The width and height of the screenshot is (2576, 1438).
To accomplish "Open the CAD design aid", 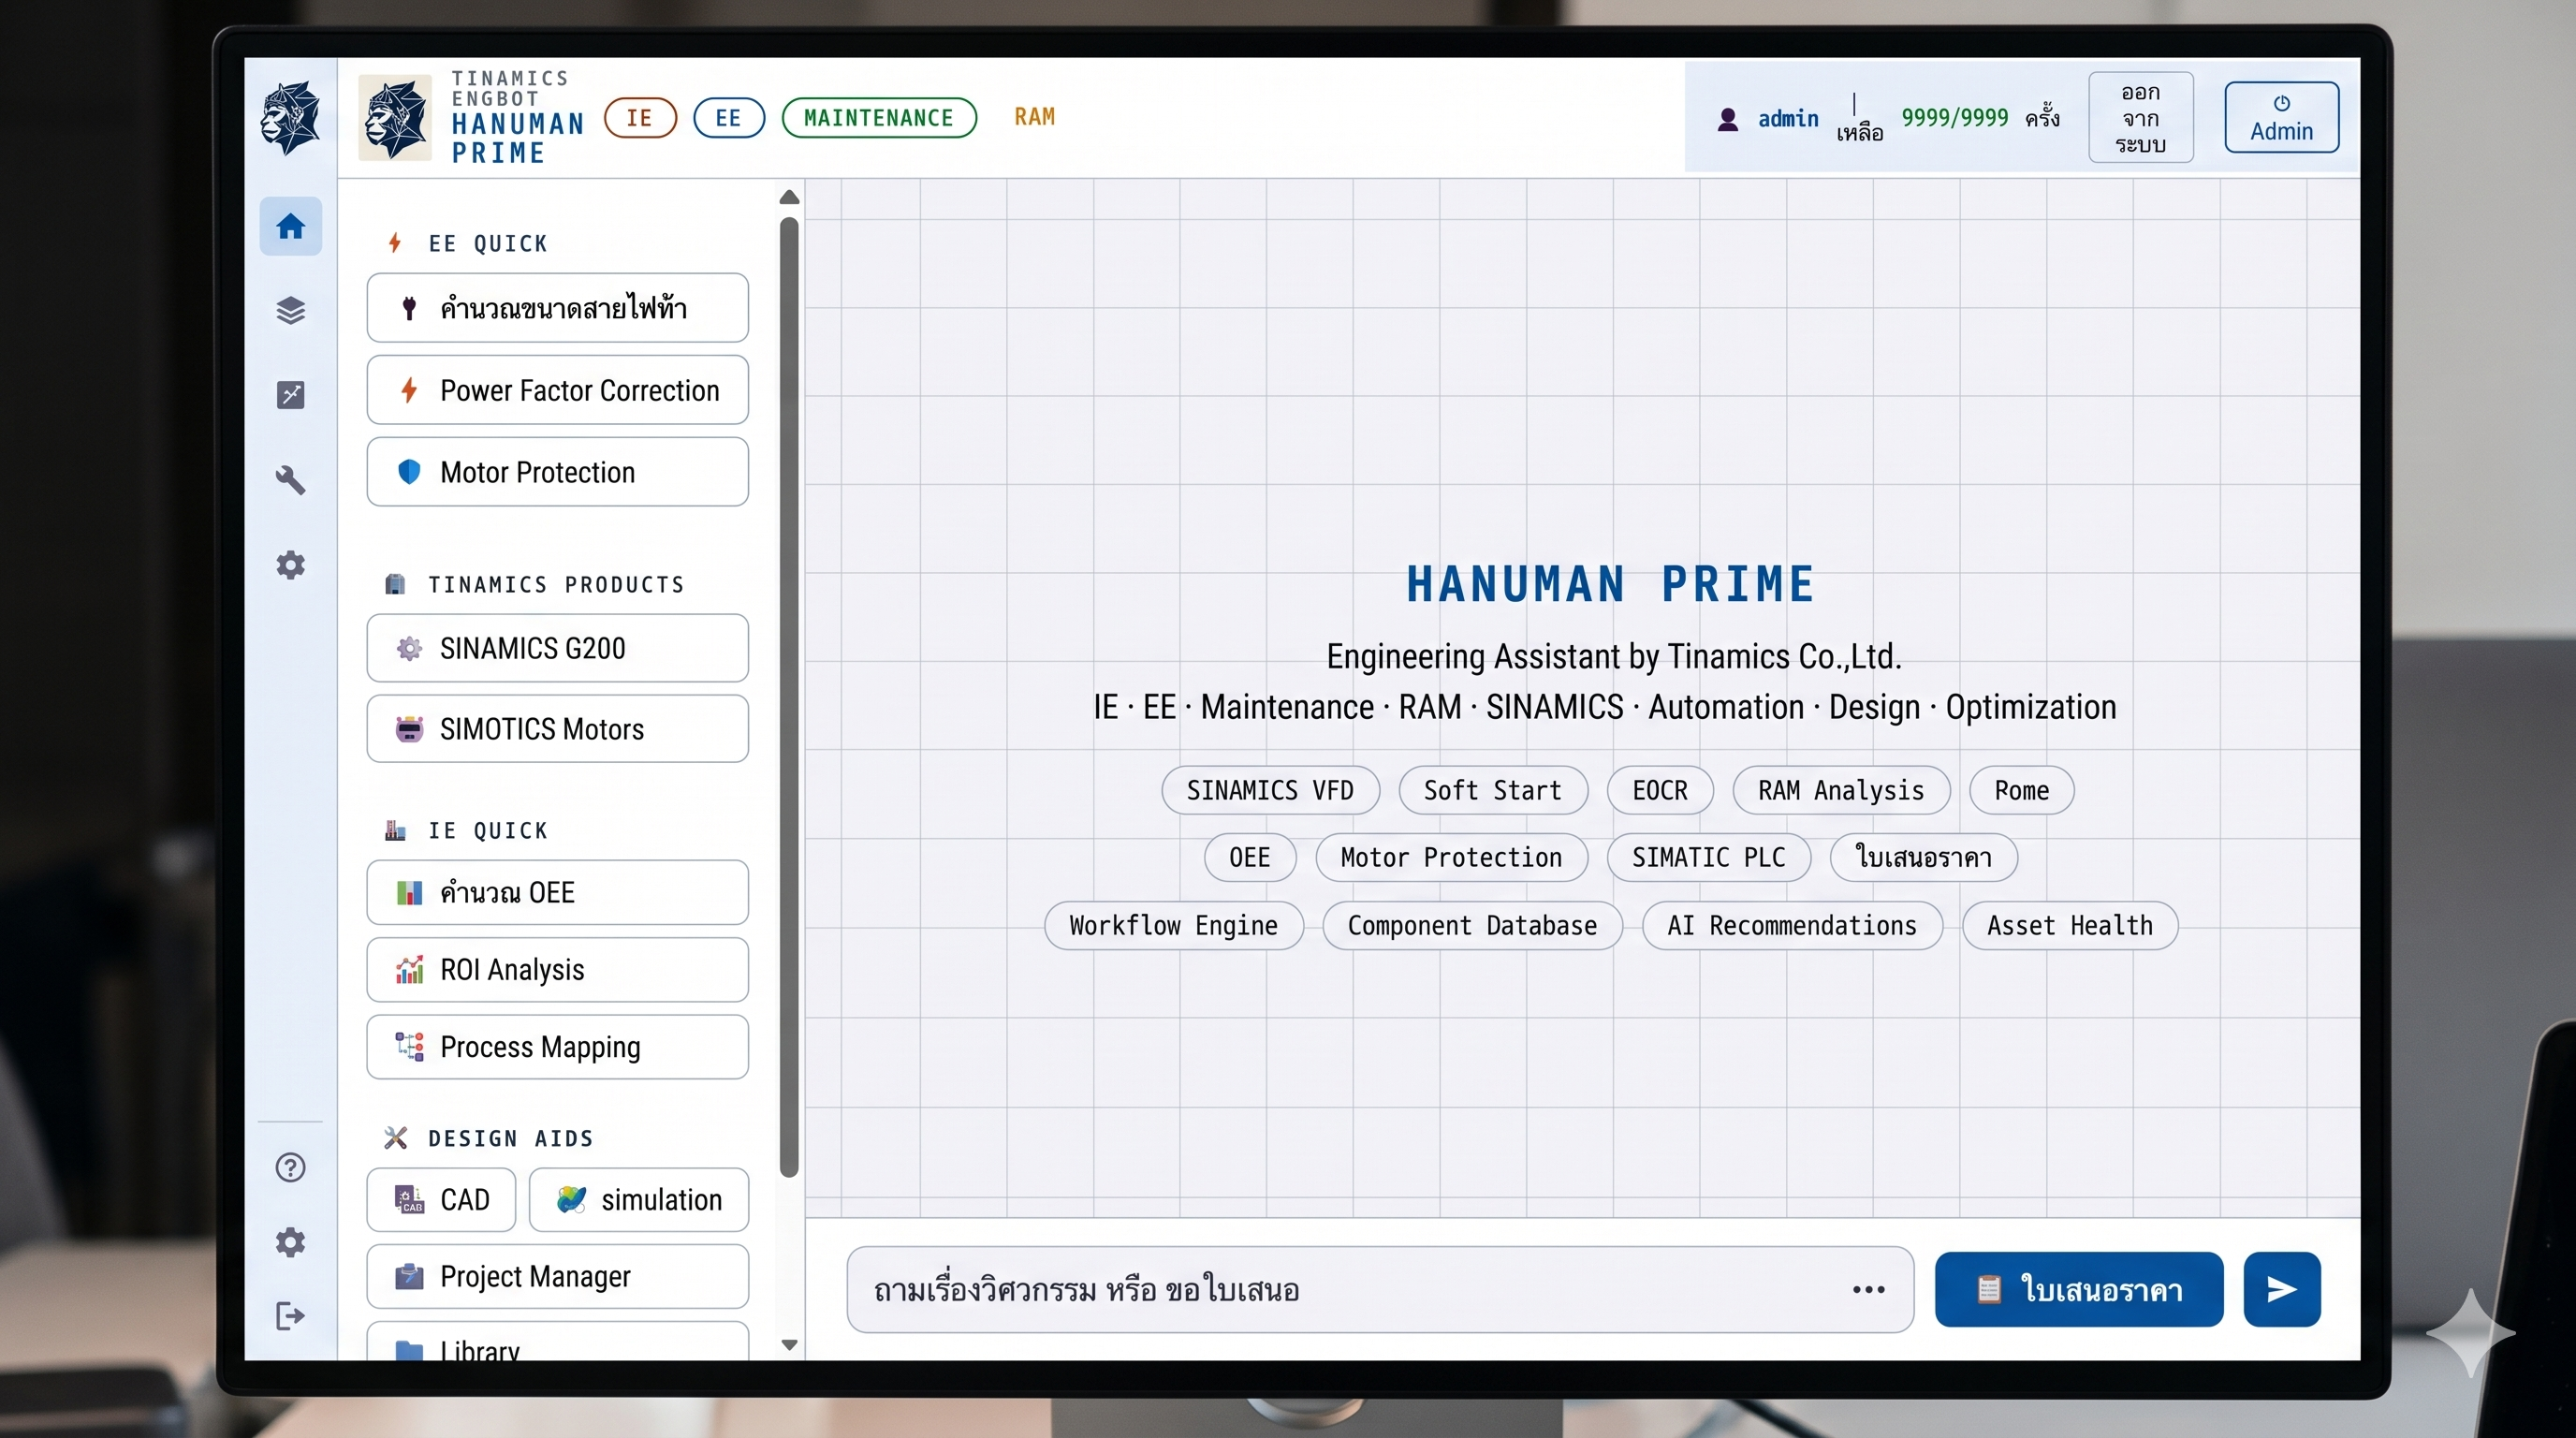I will click(x=441, y=1199).
